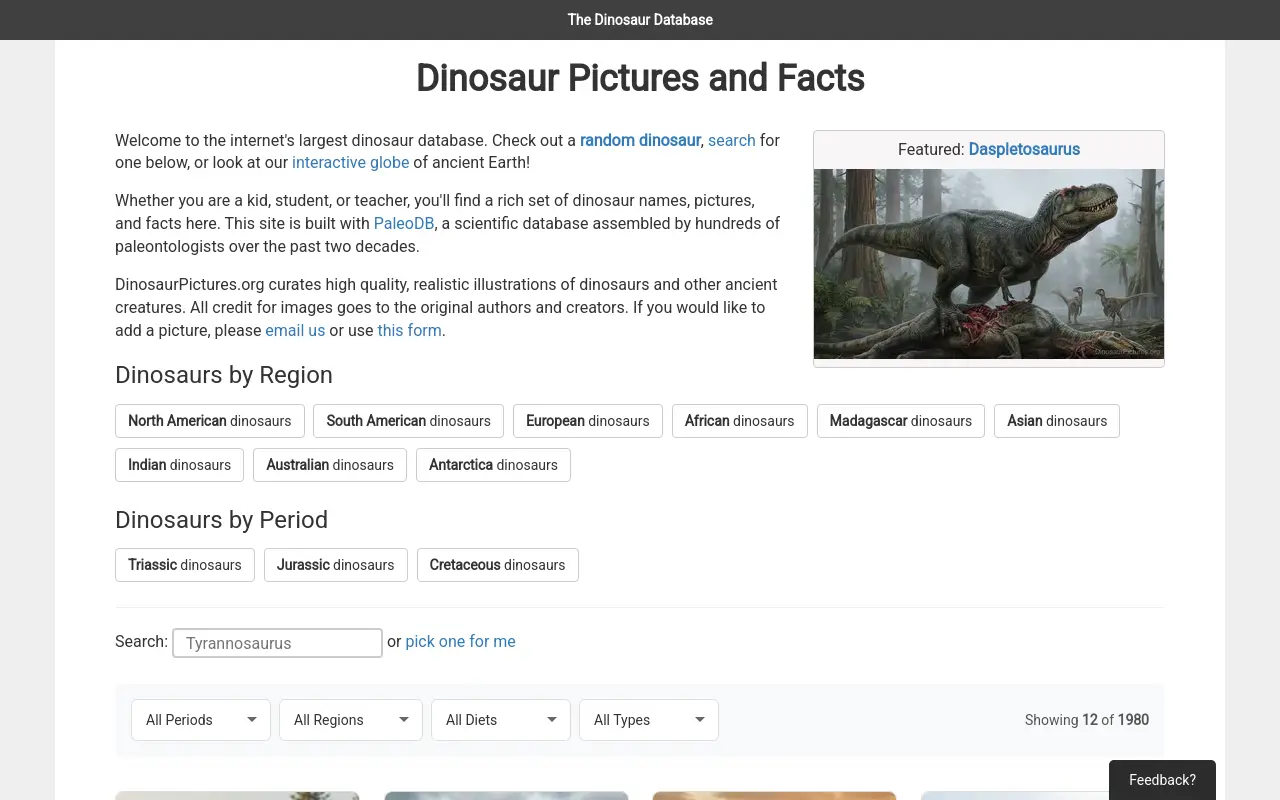Open the All Periods dropdown
The image size is (1280, 800).
click(x=201, y=720)
